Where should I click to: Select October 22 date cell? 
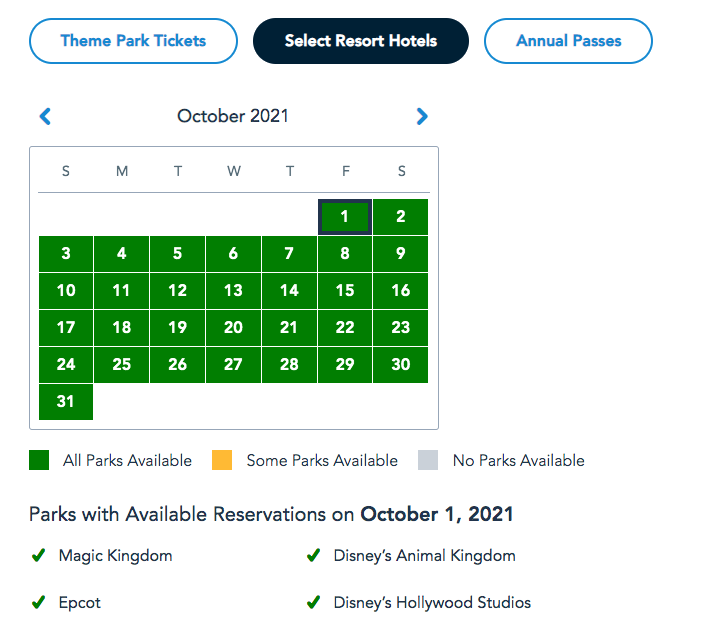(x=345, y=327)
